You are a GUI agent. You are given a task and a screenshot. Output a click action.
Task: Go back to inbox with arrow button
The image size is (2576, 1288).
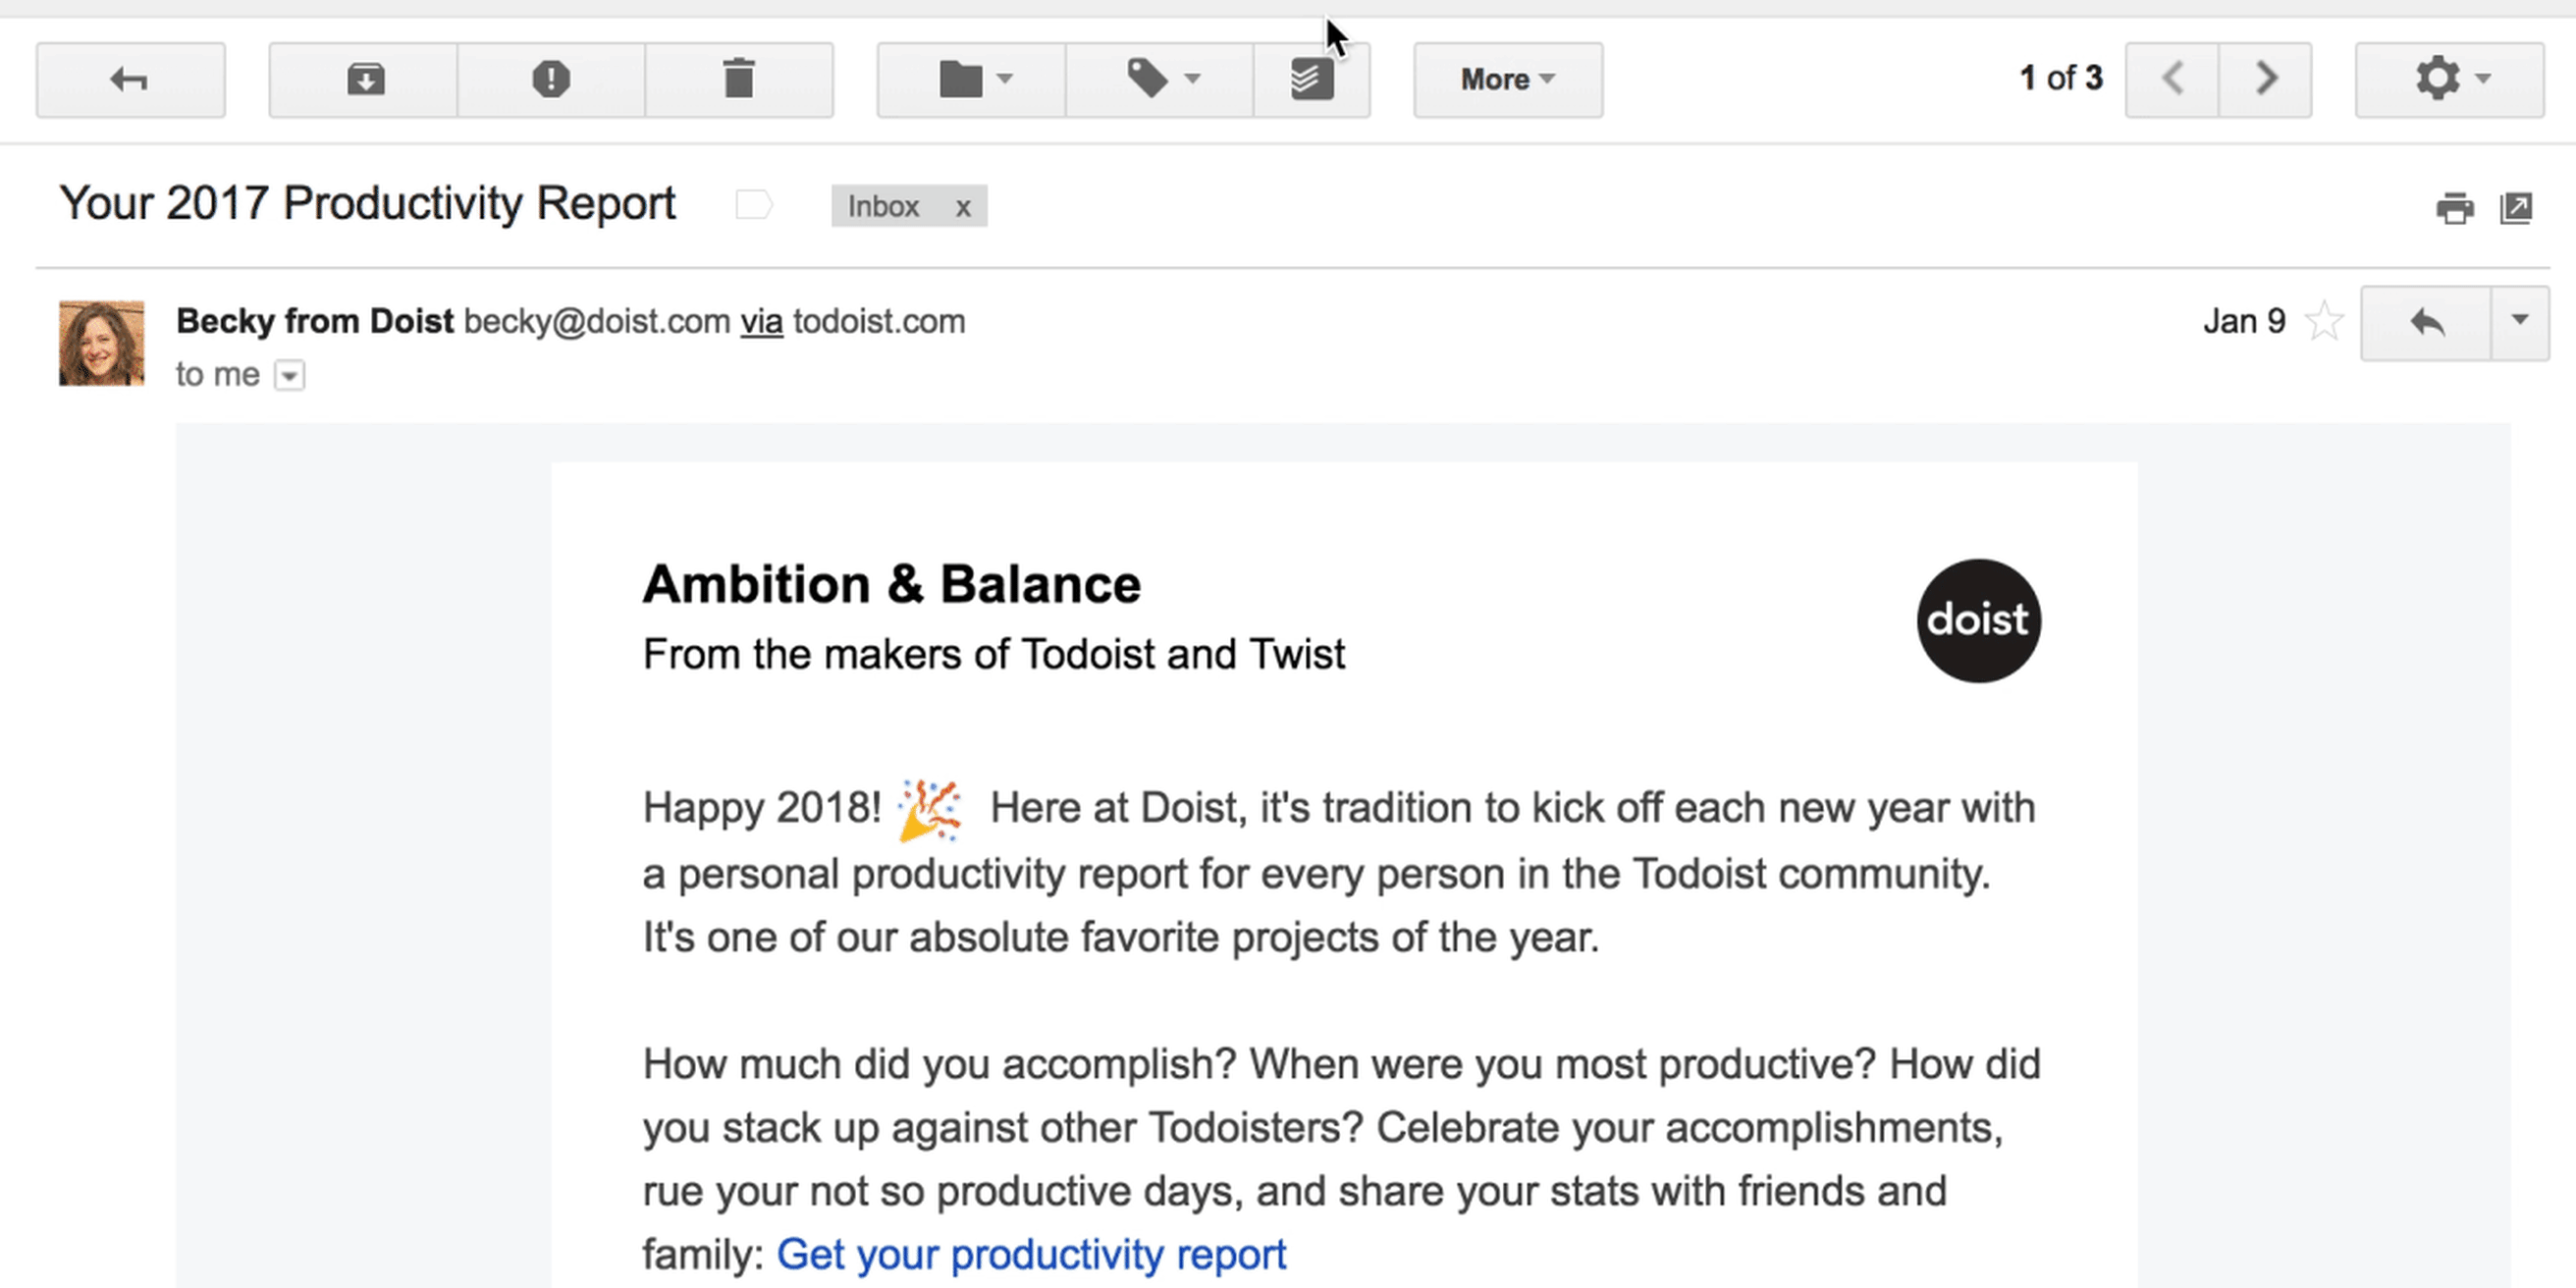click(x=130, y=80)
